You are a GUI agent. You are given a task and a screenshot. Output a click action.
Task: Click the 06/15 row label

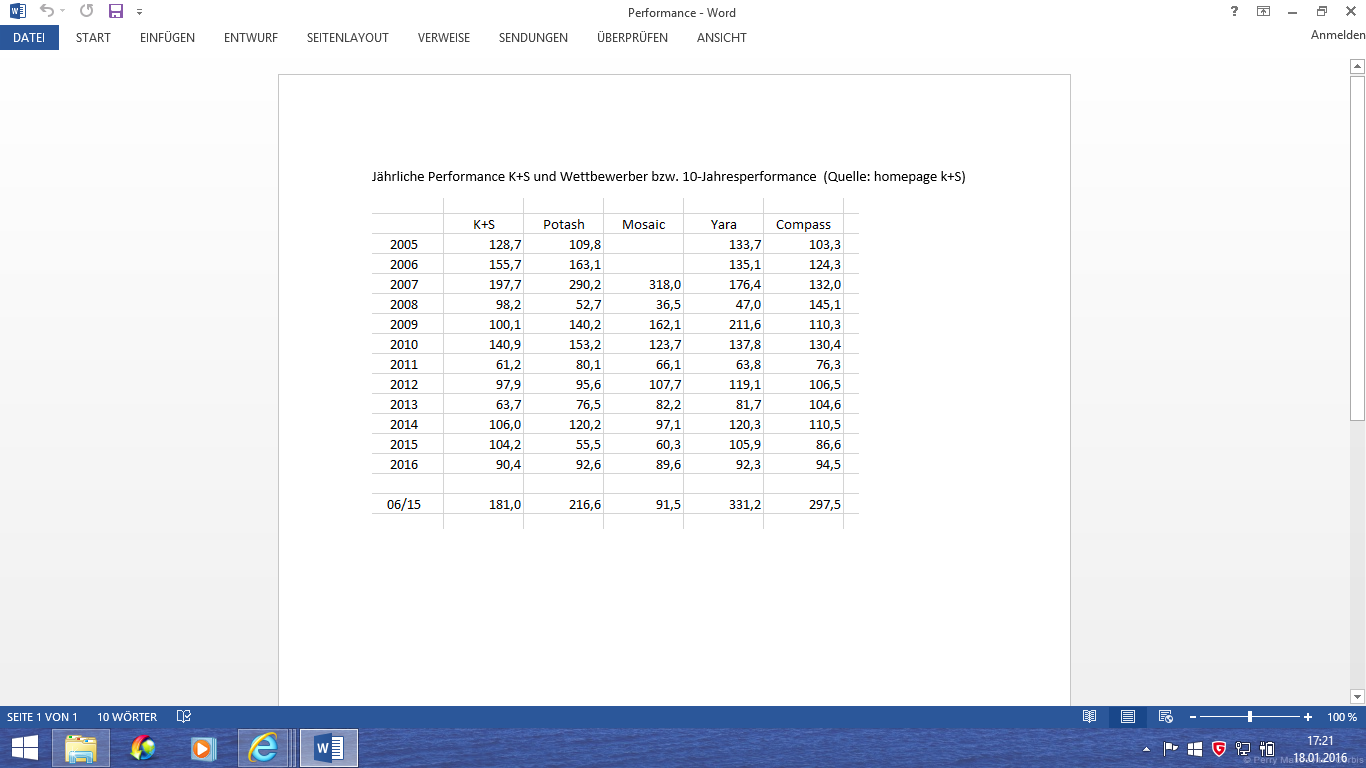click(x=404, y=504)
